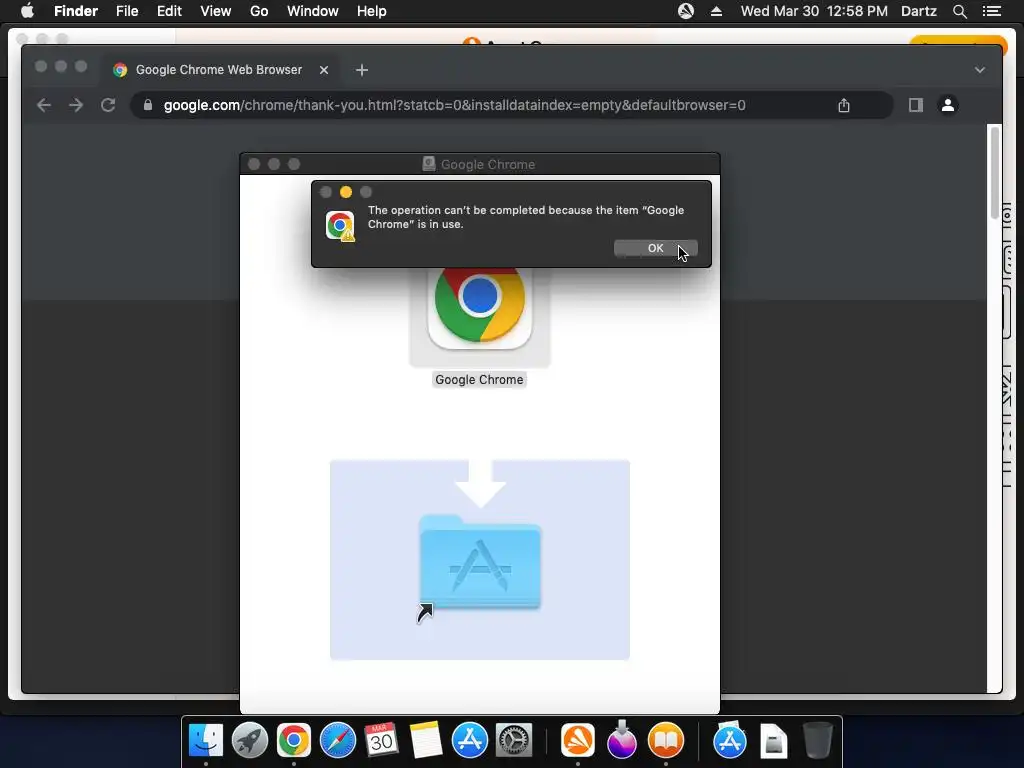Viewport: 1024px width, 768px height.
Task: Open Books from the Dock
Action: point(665,740)
